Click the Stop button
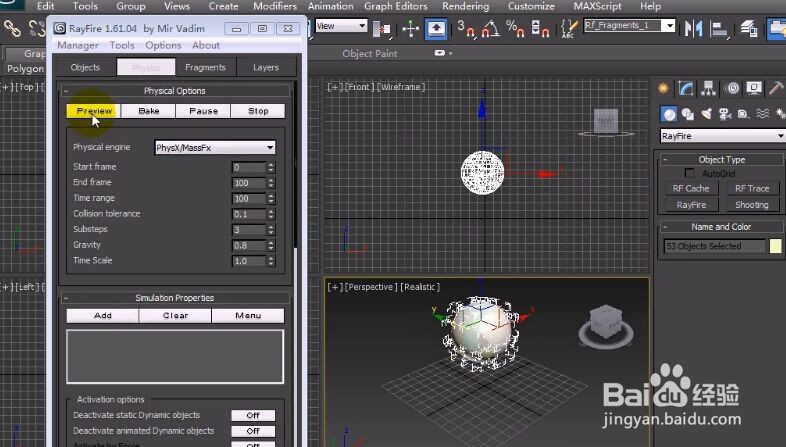 click(x=258, y=111)
